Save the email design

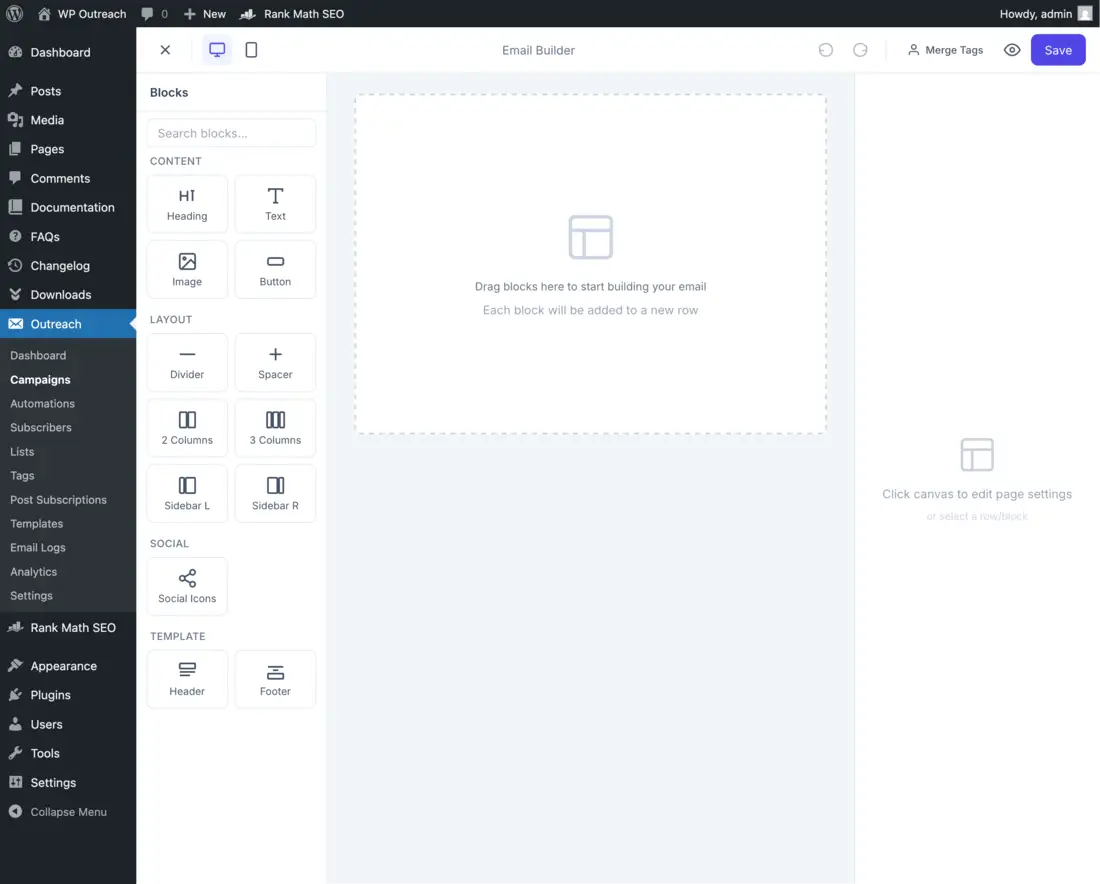click(x=1058, y=49)
